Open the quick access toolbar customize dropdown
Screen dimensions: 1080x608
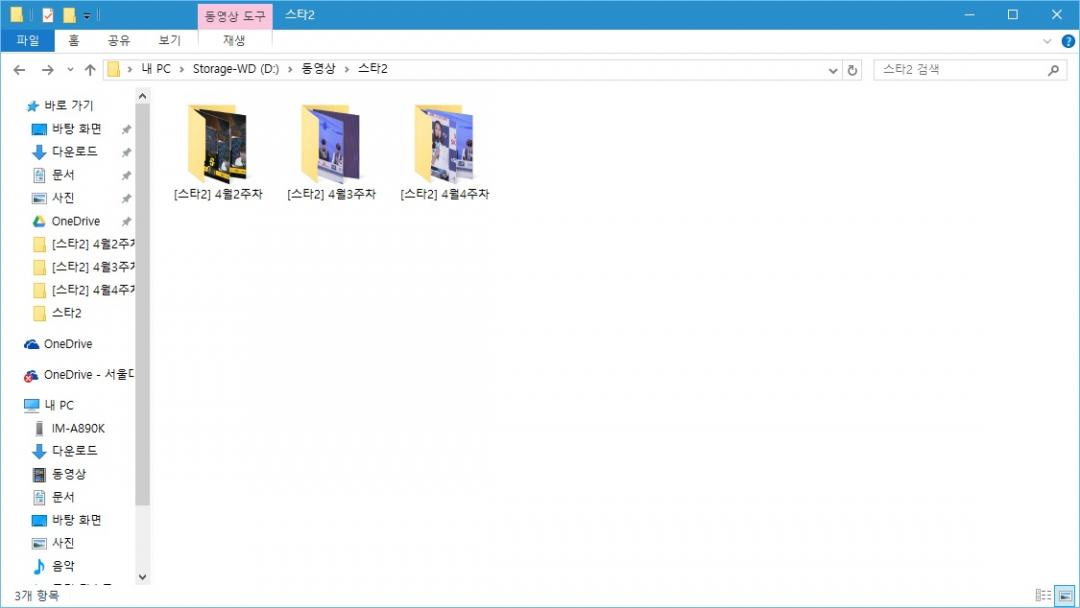pyautogui.click(x=88, y=15)
